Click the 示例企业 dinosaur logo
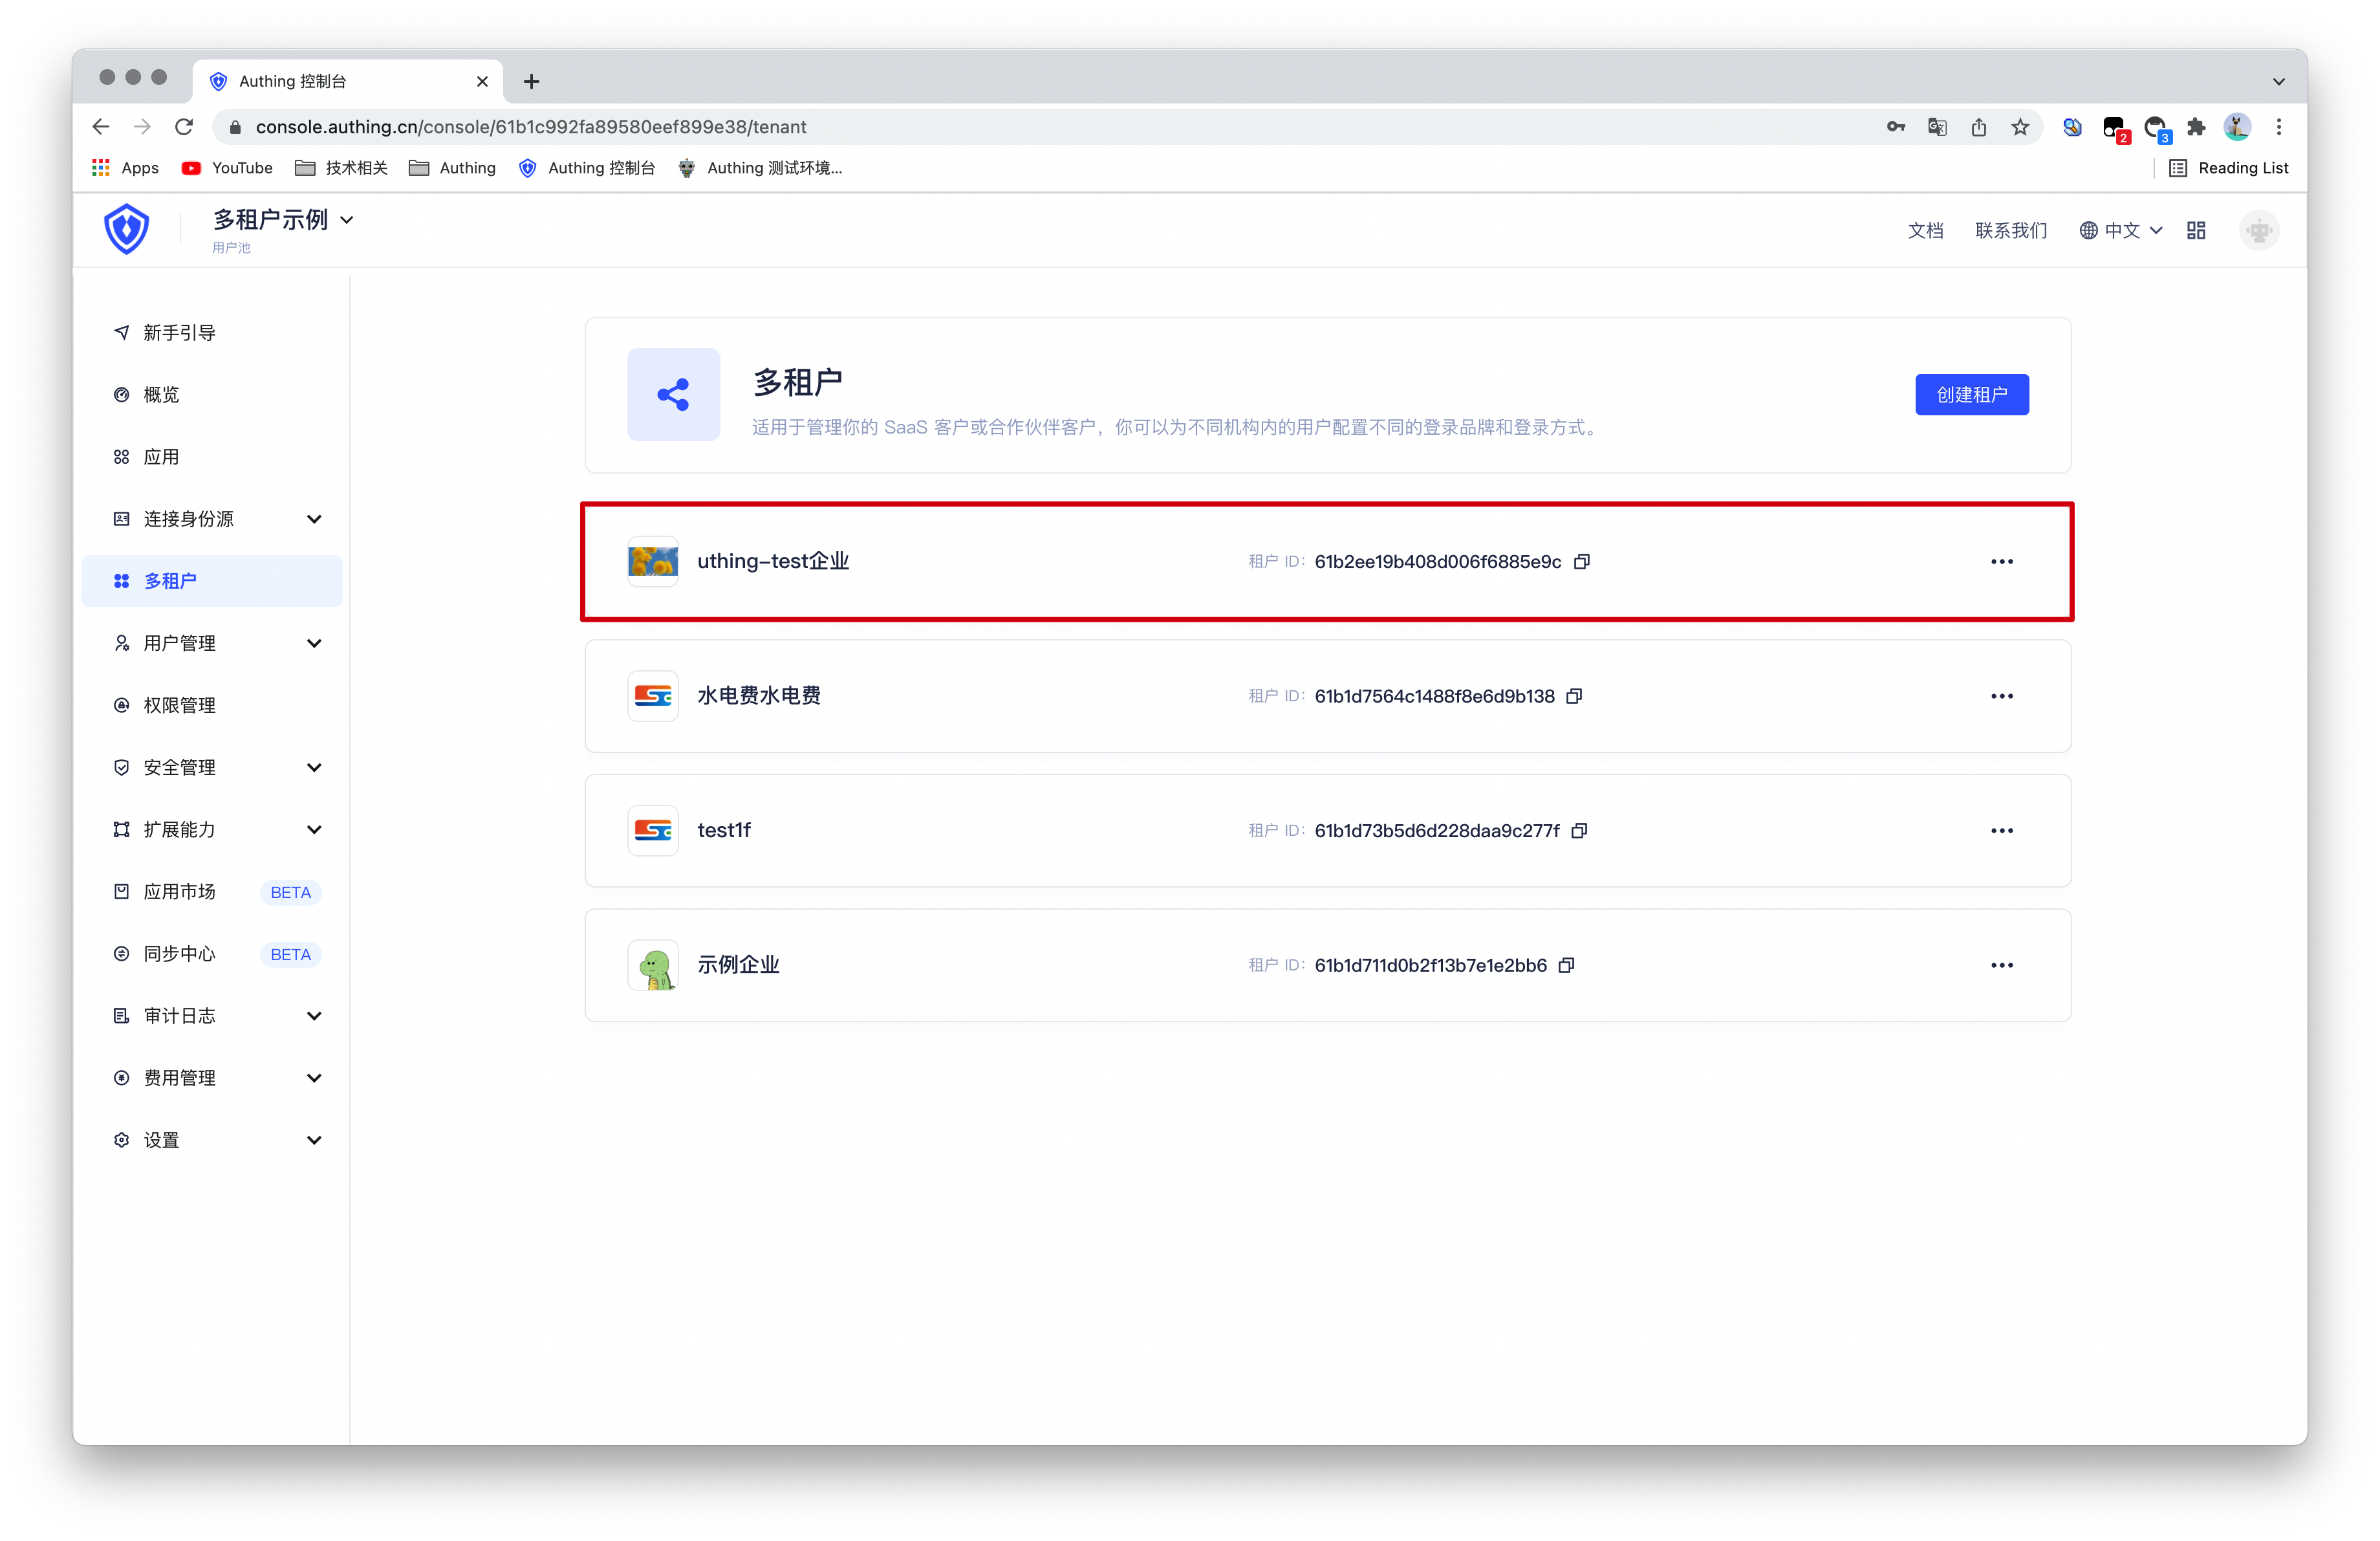 [653, 965]
